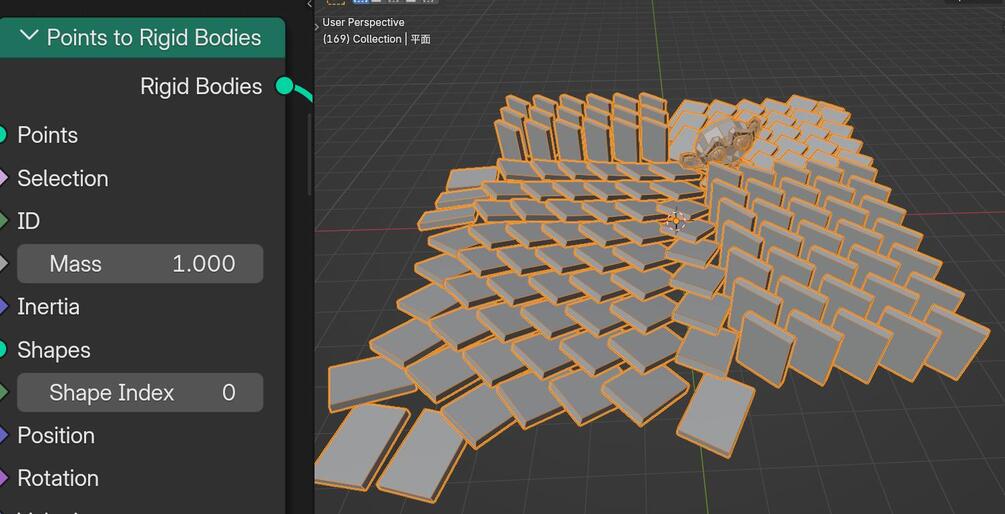Collapse the Points to Rigid Bodies node
This screenshot has width=1005, height=514.
click(x=29, y=36)
